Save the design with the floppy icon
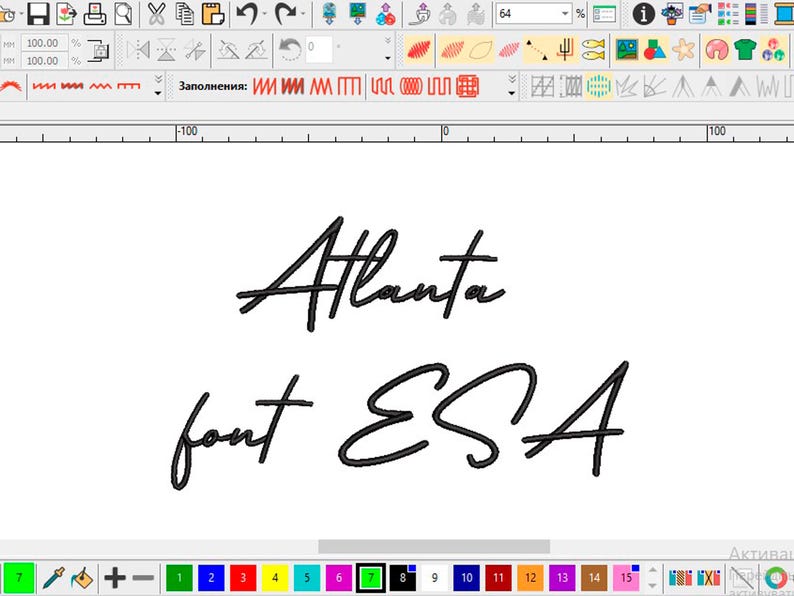The width and height of the screenshot is (794, 596). (38, 13)
